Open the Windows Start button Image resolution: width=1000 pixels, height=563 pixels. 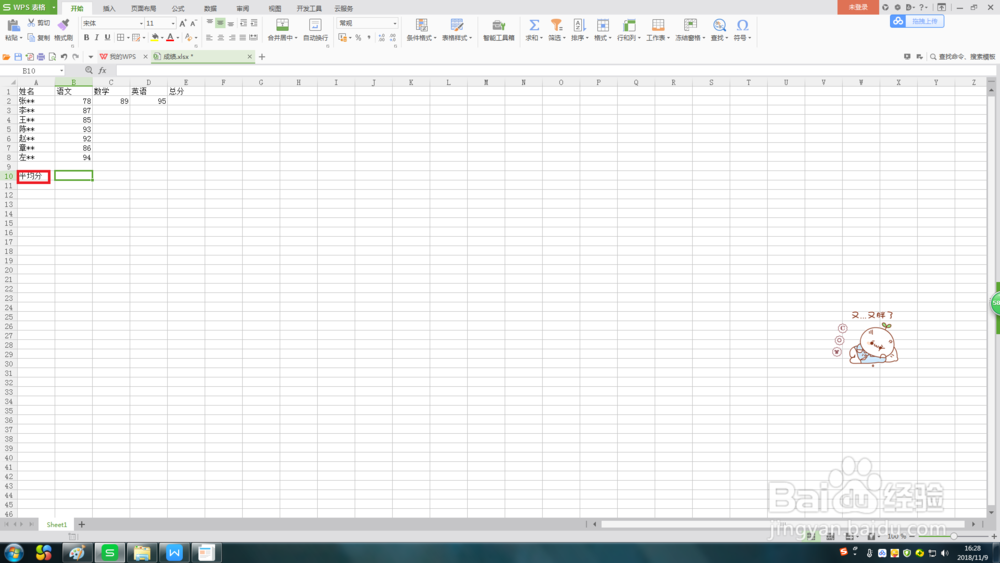tap(14, 552)
